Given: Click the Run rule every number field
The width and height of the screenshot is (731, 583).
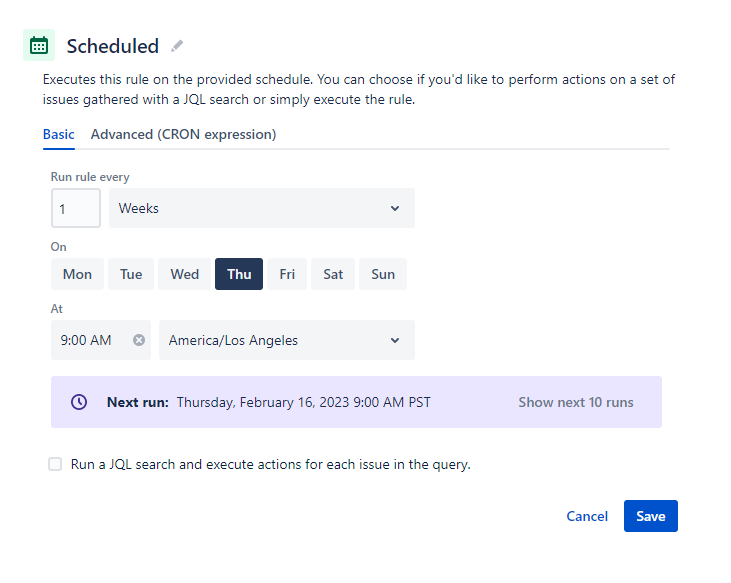Looking at the screenshot, I should (75, 208).
